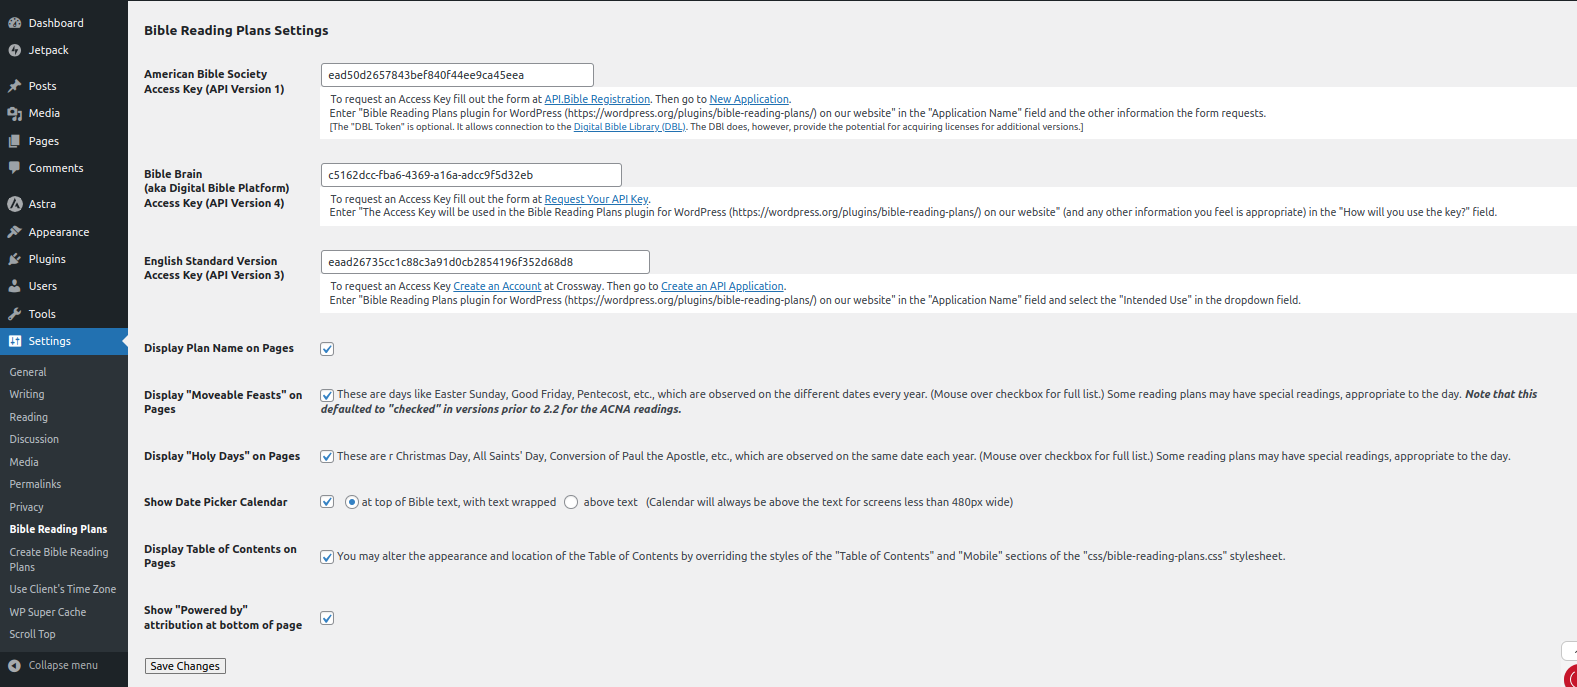This screenshot has width=1577, height=687.
Task: Open Digital Bible Library (DBL) link
Action: pyautogui.click(x=629, y=127)
